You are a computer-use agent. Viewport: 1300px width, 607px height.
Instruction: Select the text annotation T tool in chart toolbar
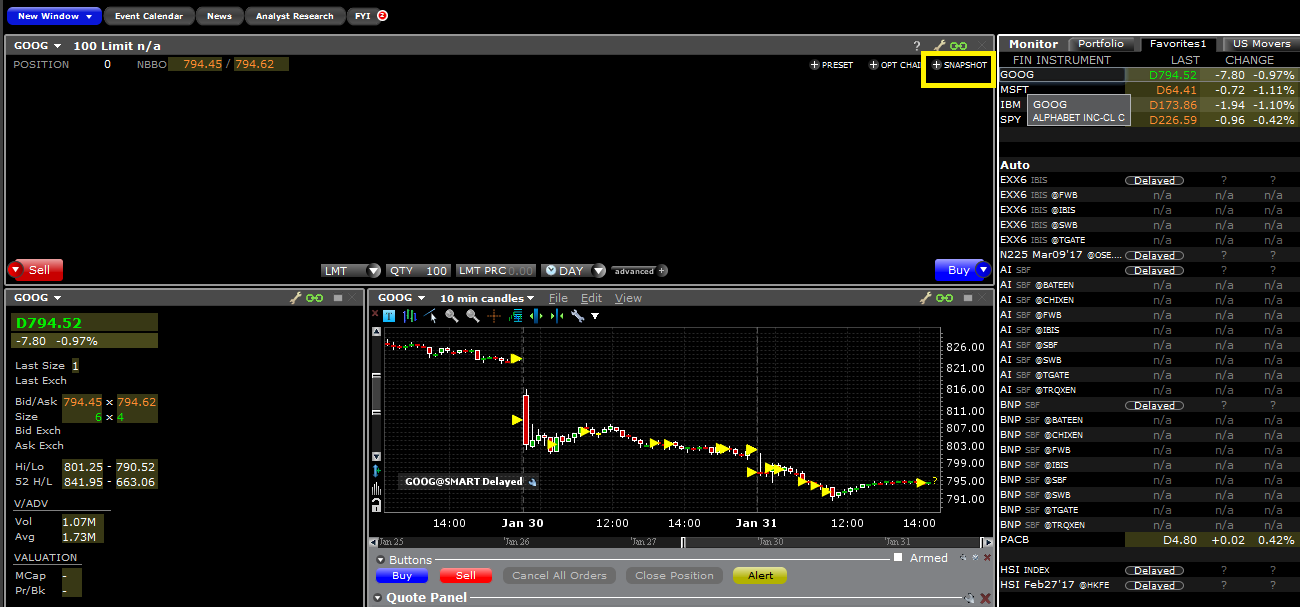coord(390,316)
